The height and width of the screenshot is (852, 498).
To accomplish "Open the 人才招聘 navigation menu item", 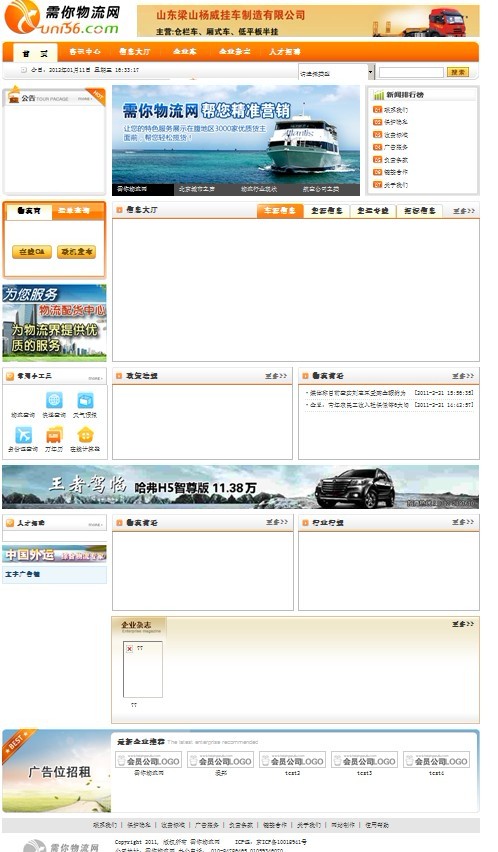I will coord(285,52).
